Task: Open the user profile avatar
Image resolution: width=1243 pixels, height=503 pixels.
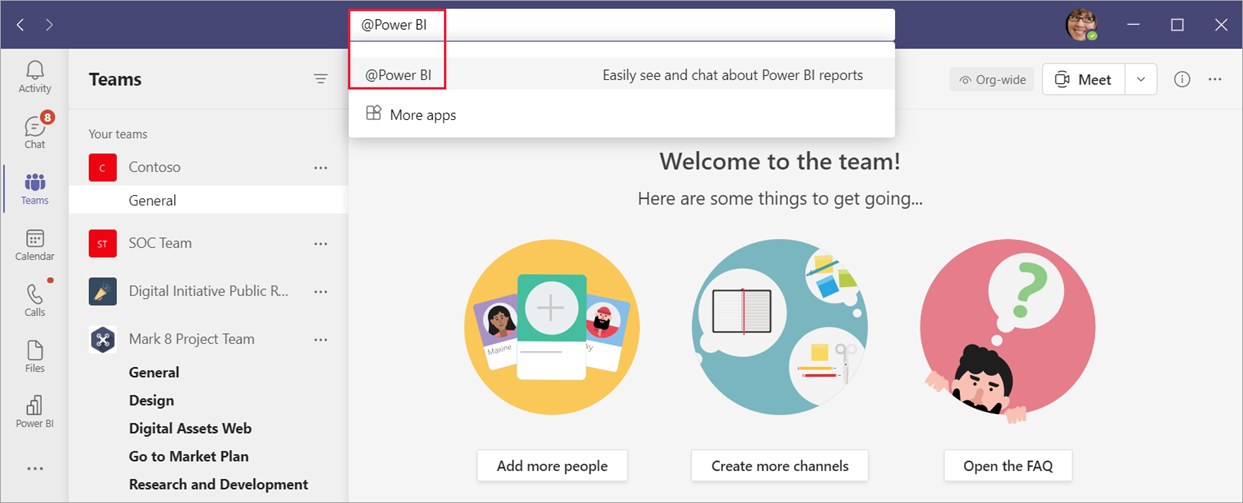Action: click(x=1081, y=24)
